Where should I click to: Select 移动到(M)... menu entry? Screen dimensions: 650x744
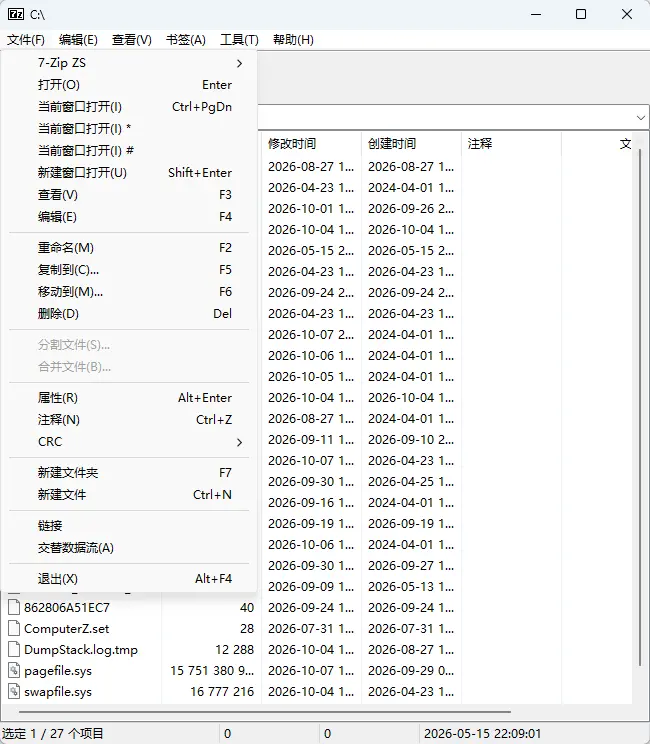(x=129, y=291)
